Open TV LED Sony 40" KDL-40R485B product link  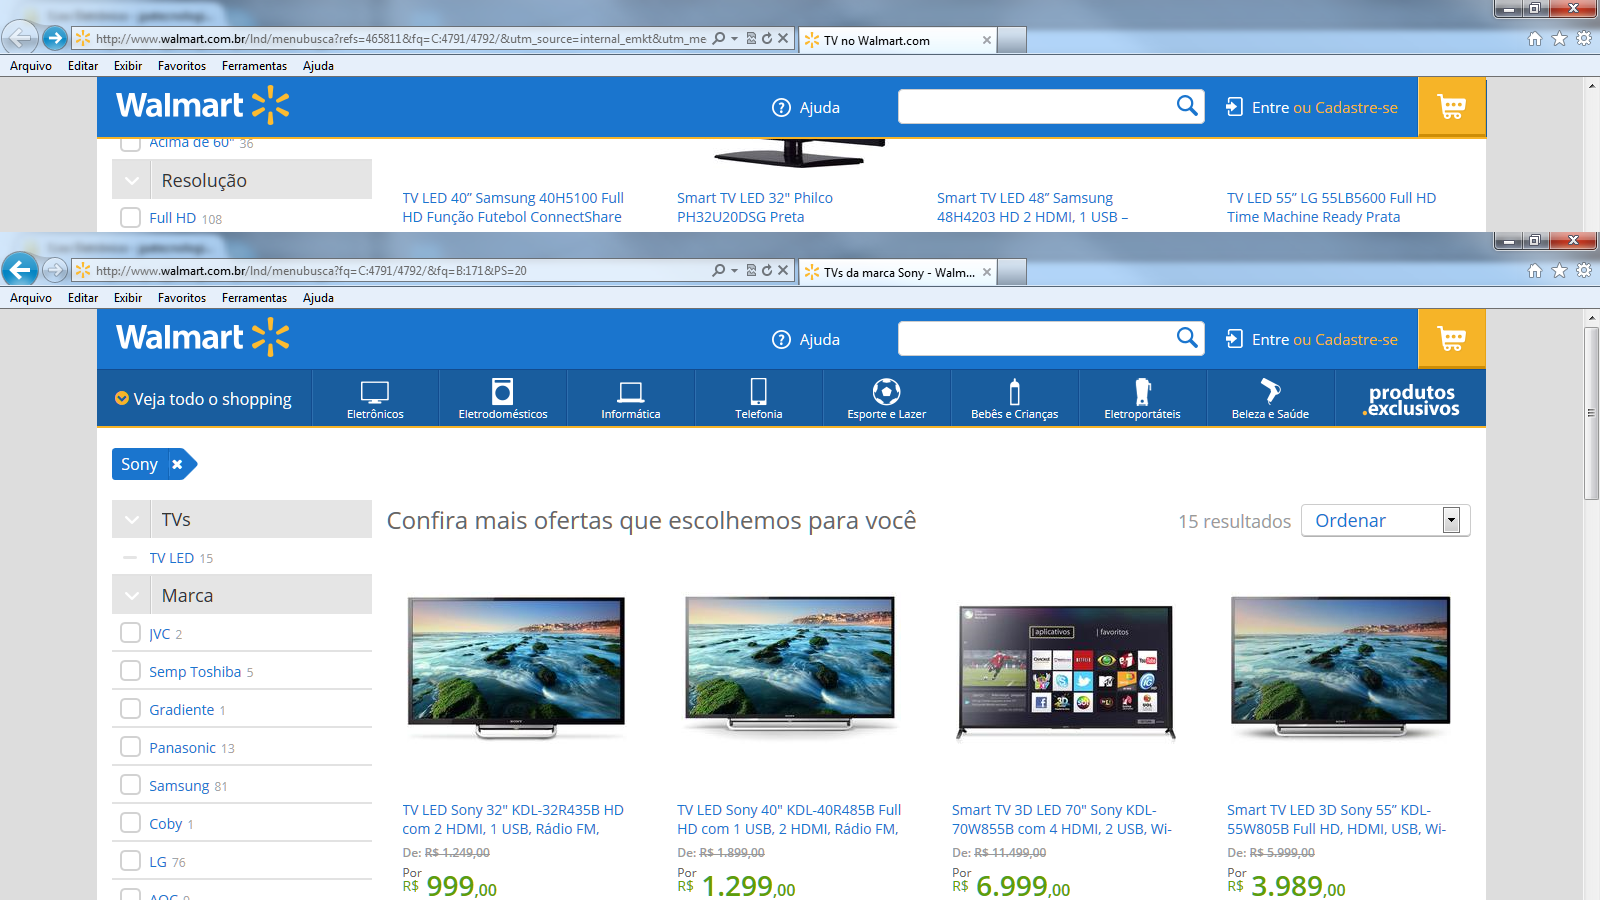click(789, 819)
